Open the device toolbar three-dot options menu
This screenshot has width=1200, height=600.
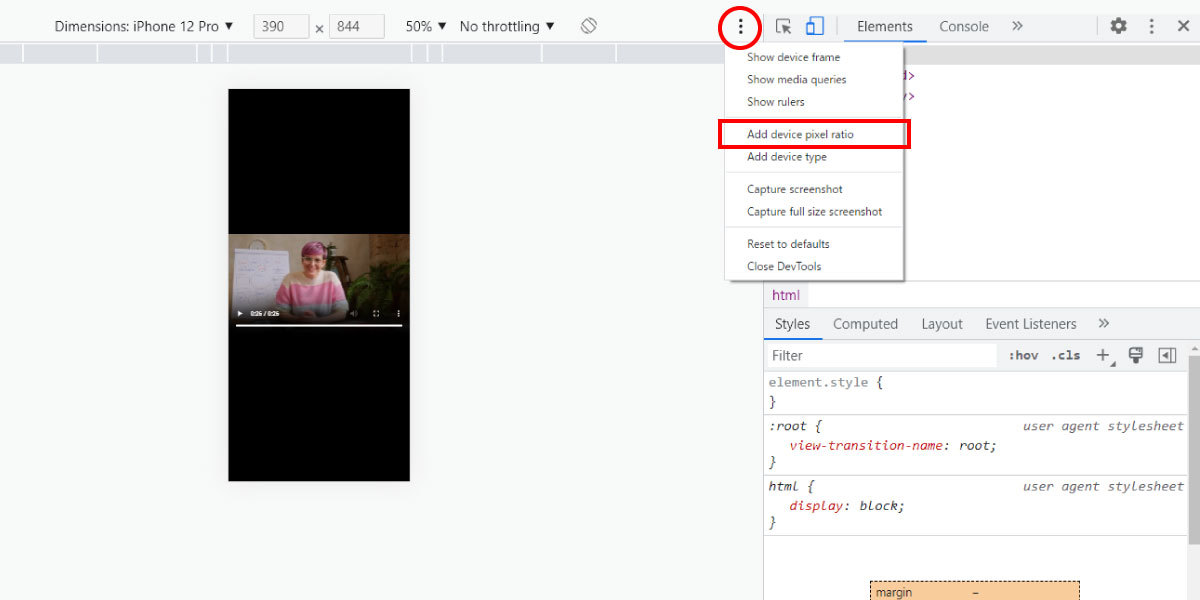click(x=740, y=26)
